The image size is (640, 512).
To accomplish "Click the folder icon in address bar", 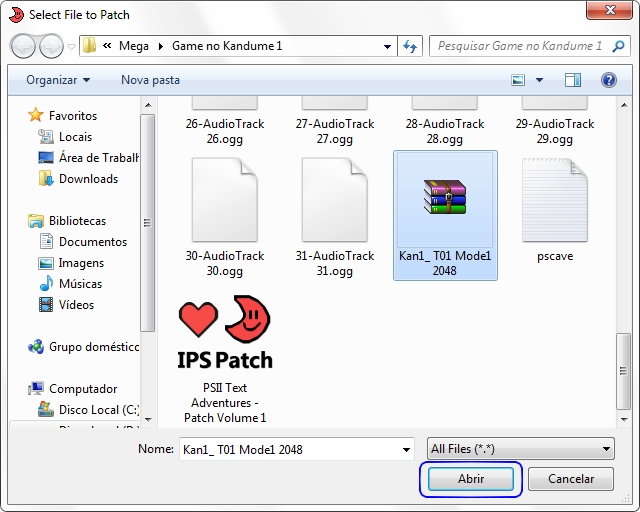I will [x=89, y=46].
